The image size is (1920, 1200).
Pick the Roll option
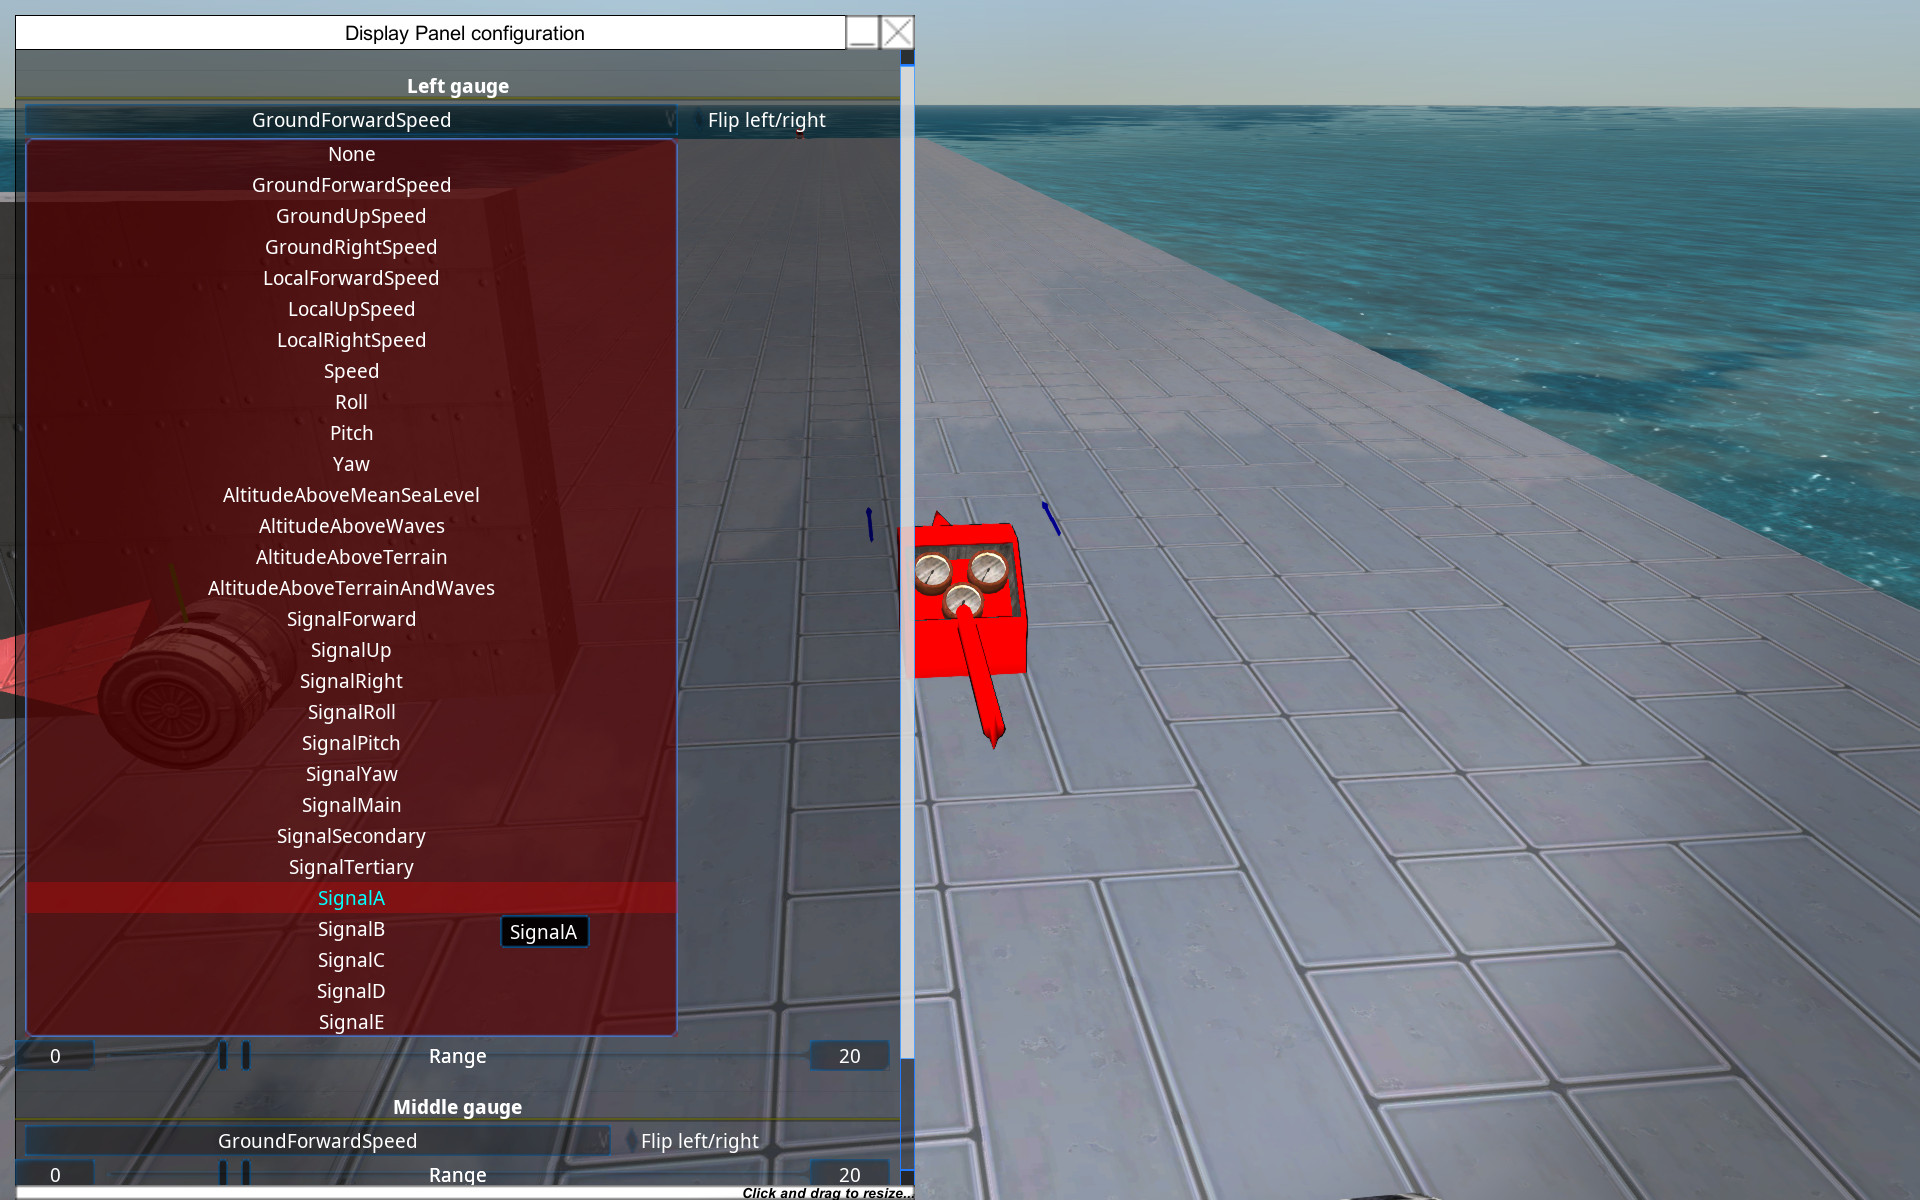coord(351,402)
